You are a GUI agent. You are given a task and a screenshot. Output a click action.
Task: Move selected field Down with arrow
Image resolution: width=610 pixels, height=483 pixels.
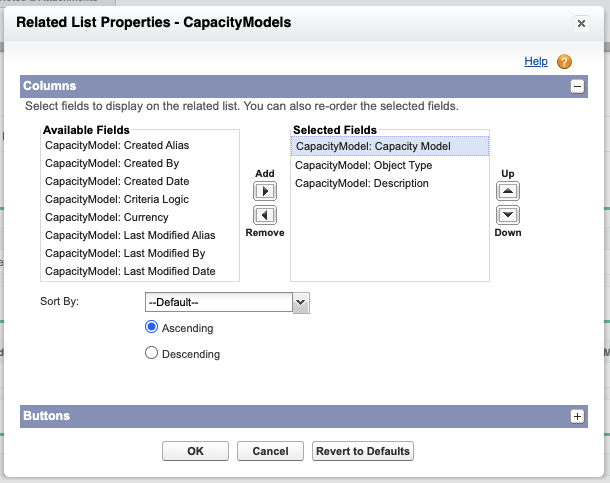coord(508,215)
